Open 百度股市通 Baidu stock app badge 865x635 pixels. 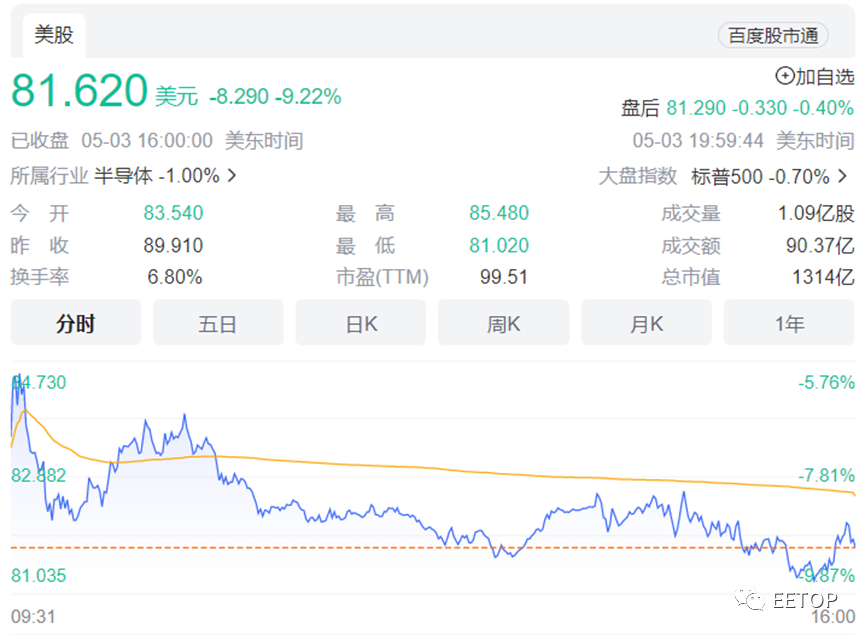coord(772,36)
